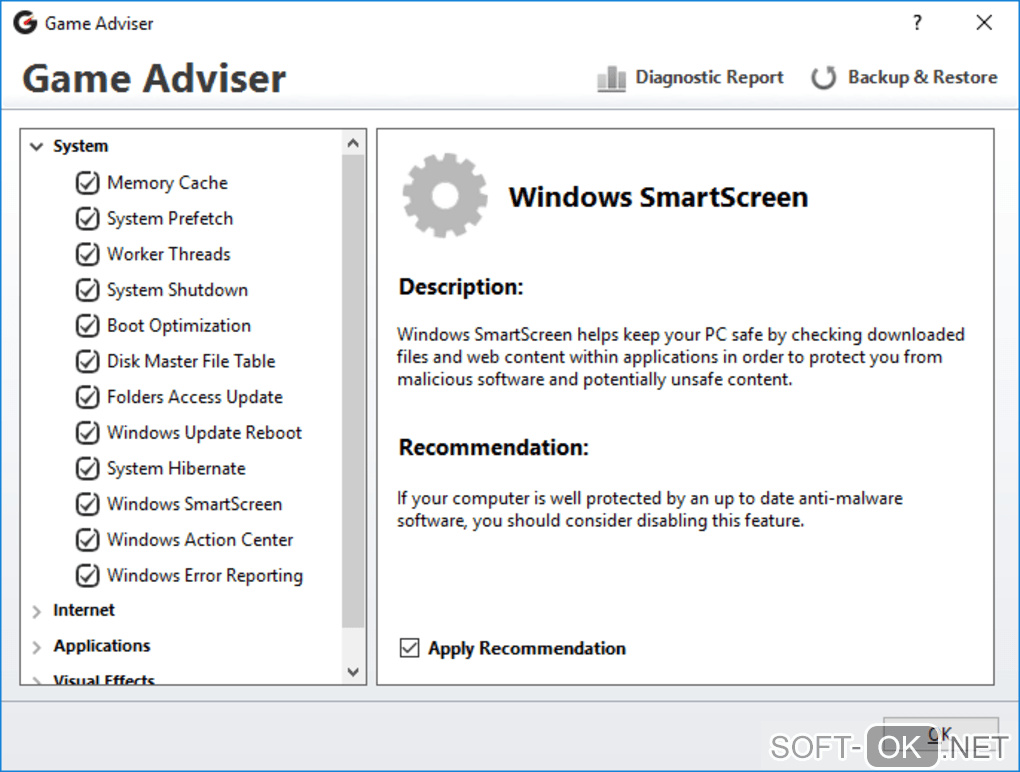Disable the Apply Recommendation checkbox
Viewport: 1020px width, 772px height.
[409, 648]
